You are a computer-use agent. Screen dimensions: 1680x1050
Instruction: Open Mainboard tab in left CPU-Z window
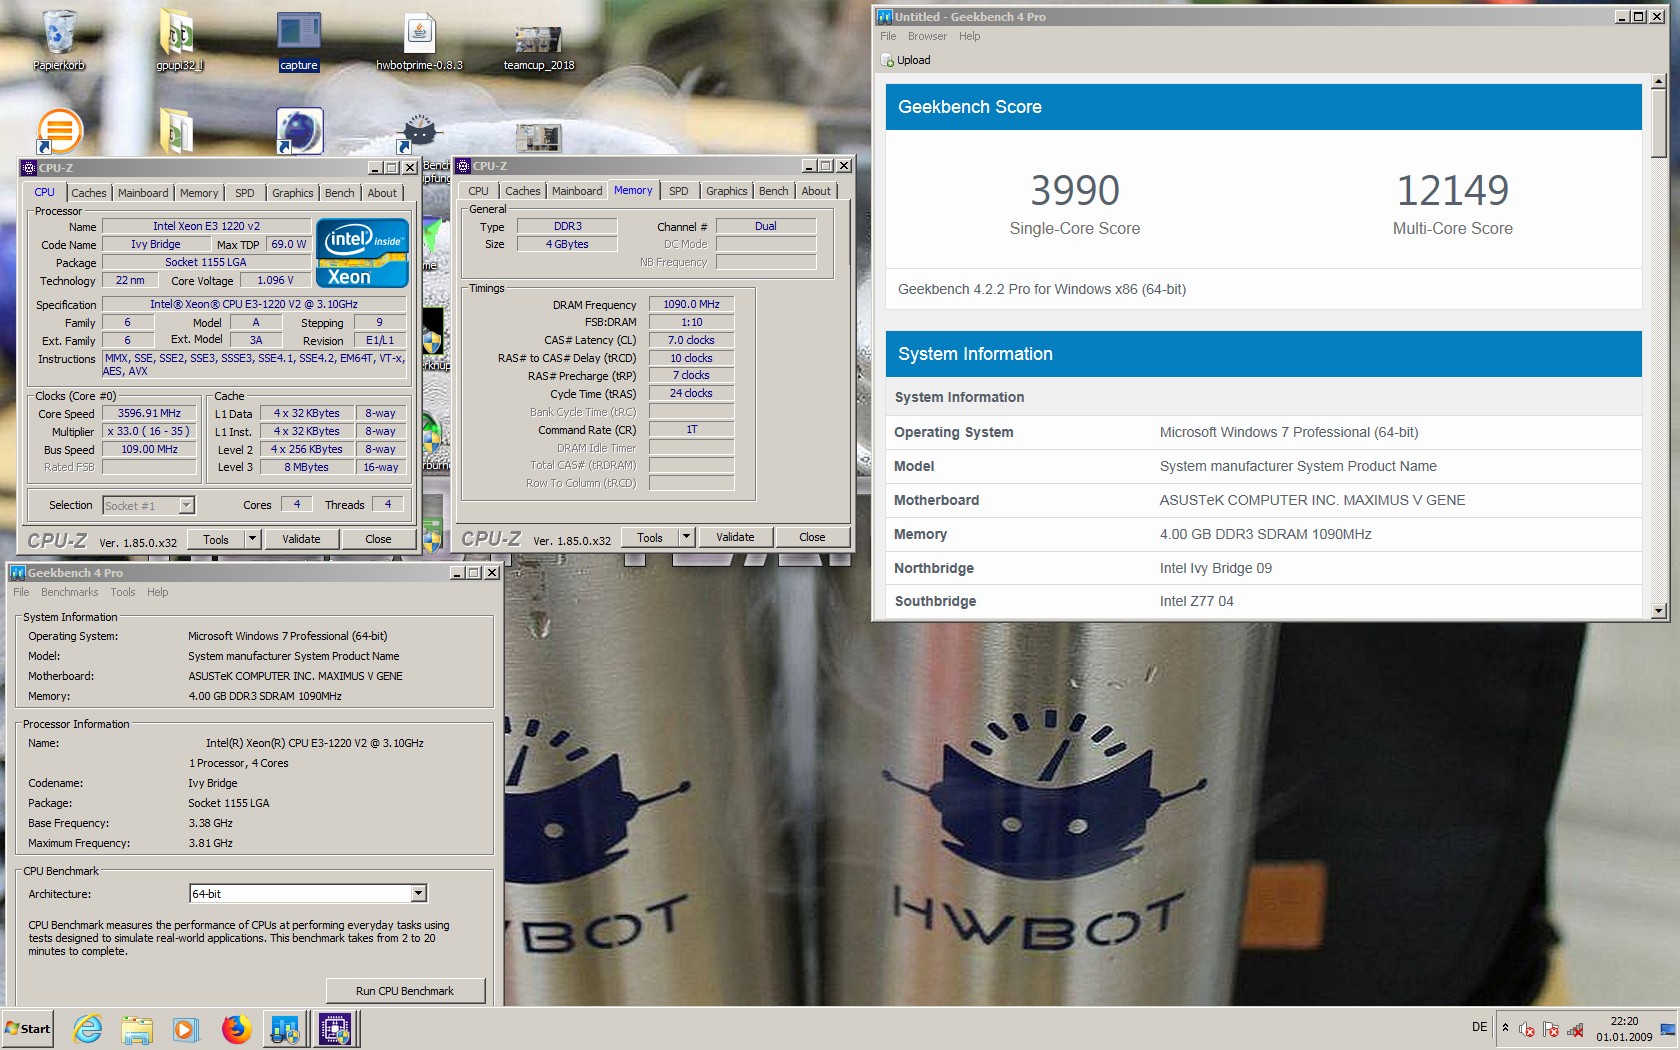(143, 193)
